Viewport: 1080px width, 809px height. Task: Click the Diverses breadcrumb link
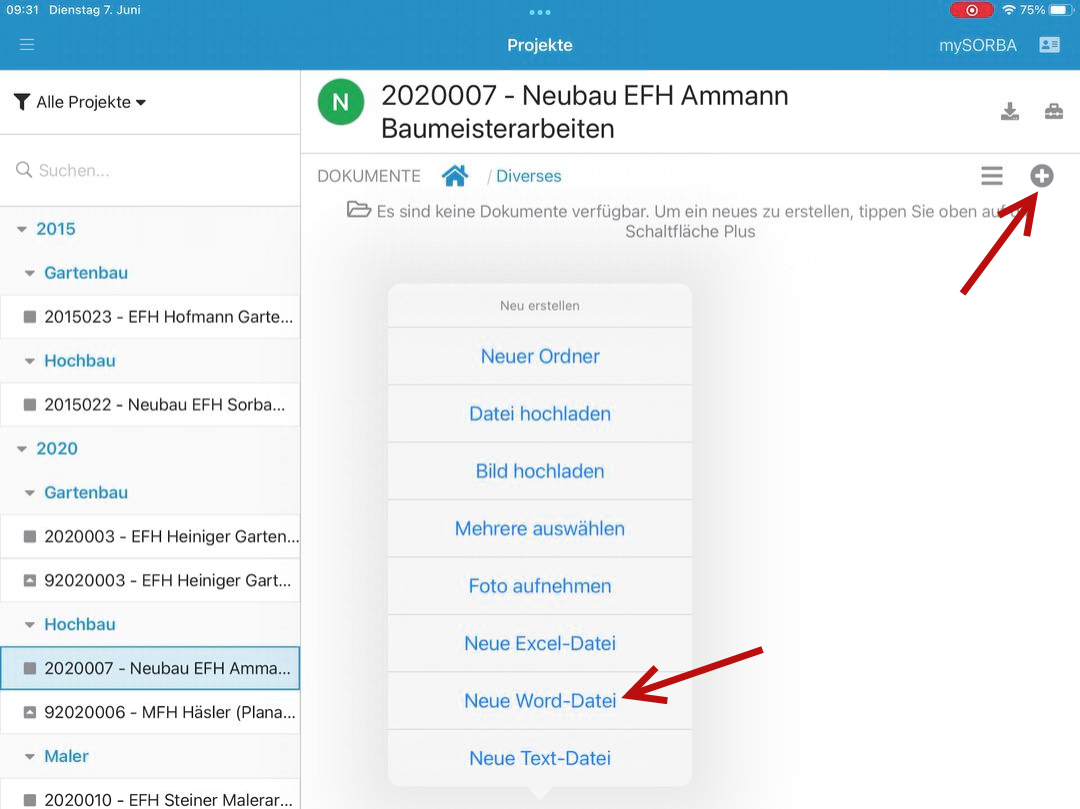coord(528,176)
